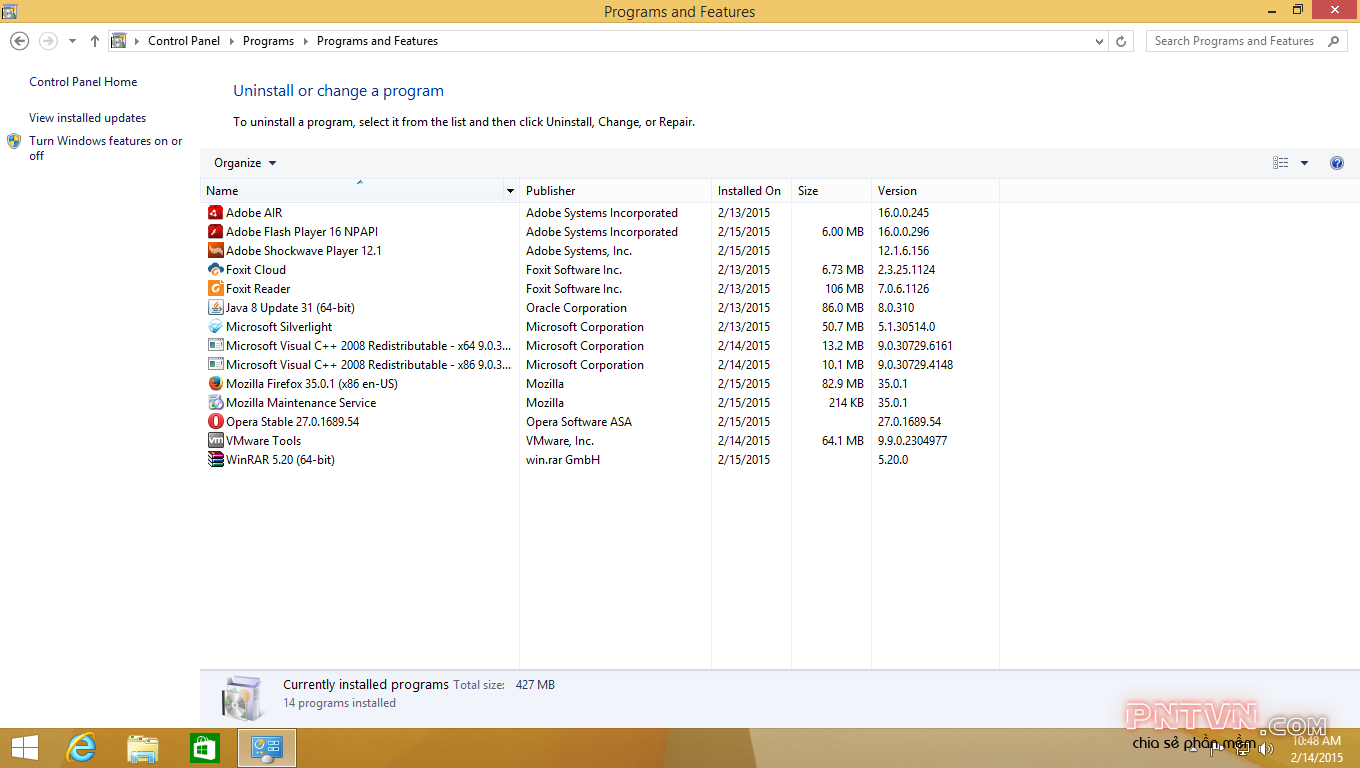This screenshot has width=1360, height=768.
Task: Open Internet Explorer from the taskbar
Action: (81, 748)
